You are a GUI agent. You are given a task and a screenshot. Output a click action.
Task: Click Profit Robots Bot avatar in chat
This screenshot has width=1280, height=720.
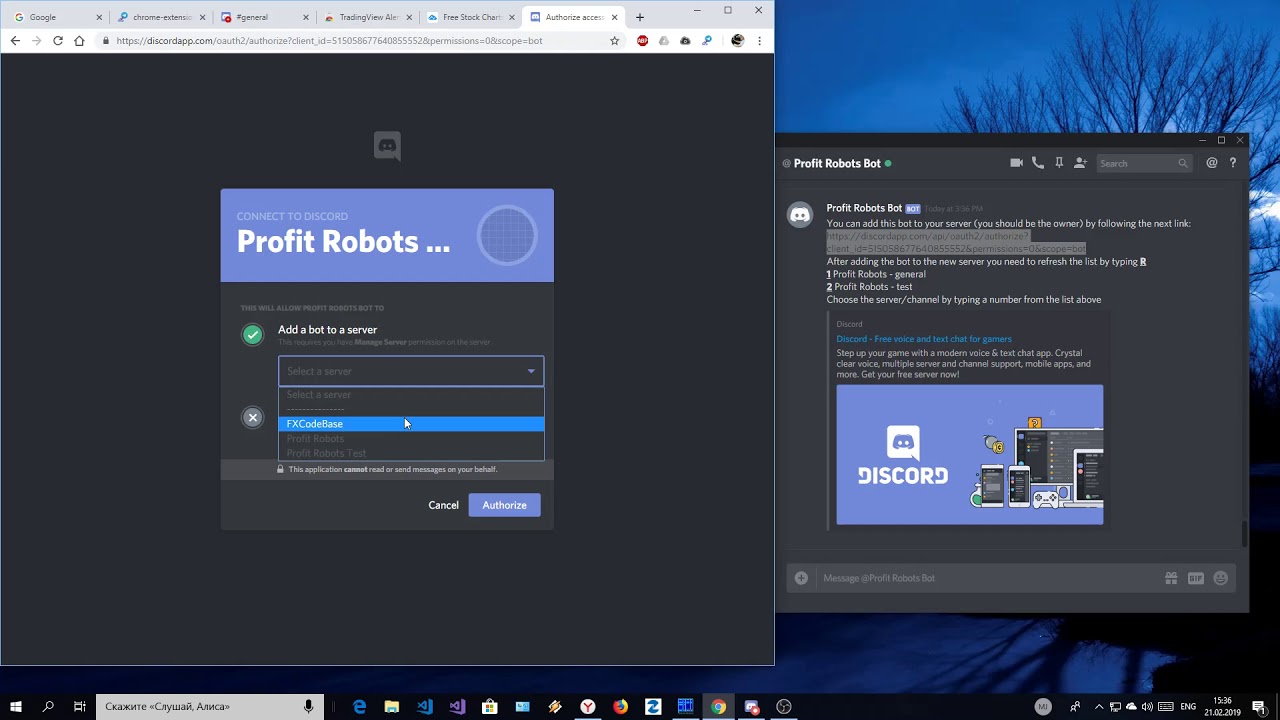[x=800, y=215]
